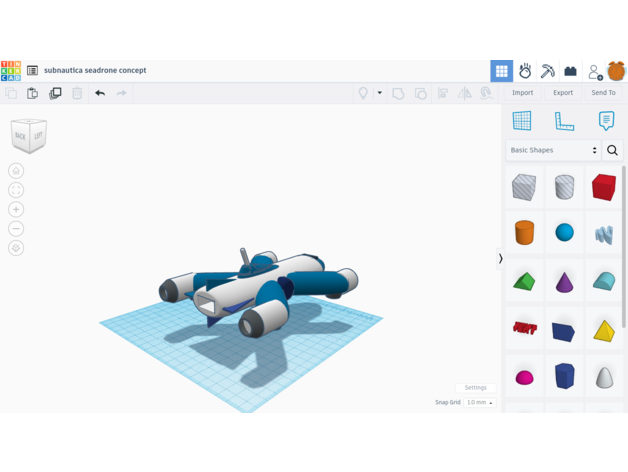Open the Snap Grid 1.0 mm dropdown

[479, 402]
